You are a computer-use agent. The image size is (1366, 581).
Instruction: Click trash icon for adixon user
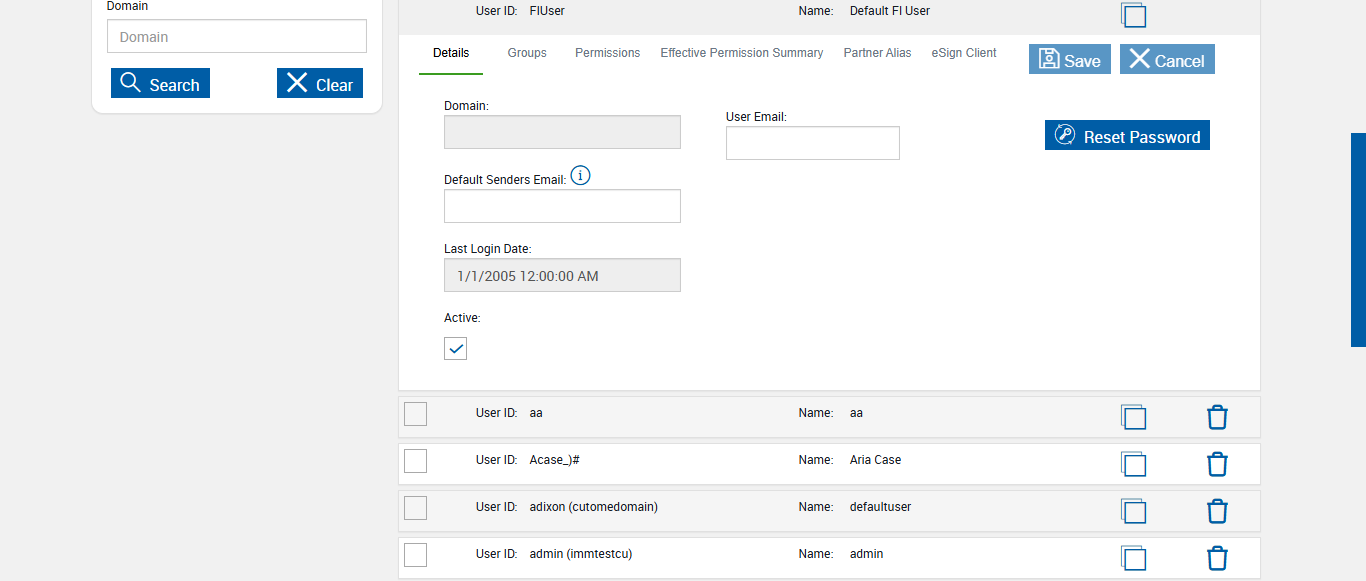tap(1217, 511)
